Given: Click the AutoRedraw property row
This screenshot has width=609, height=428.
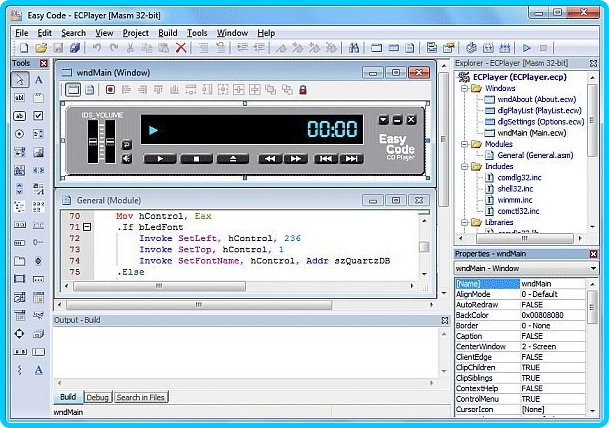Looking at the screenshot, I should 520,304.
